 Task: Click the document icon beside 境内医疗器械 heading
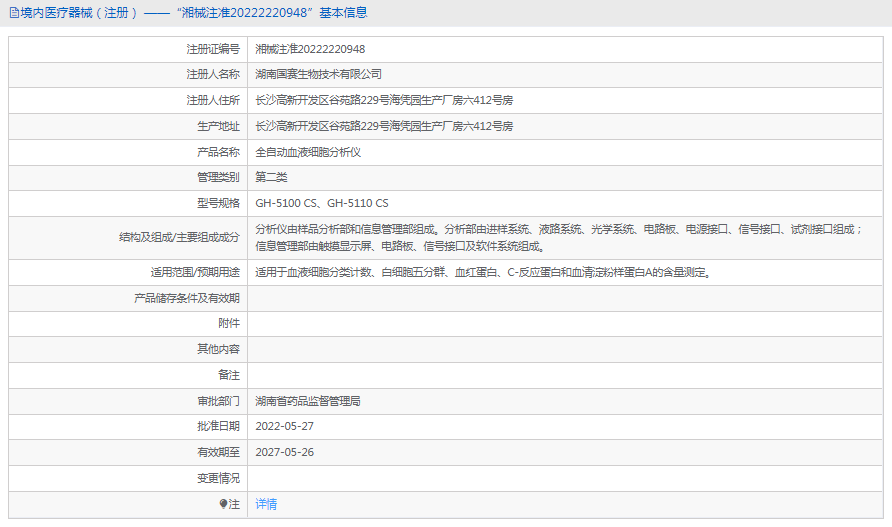[14, 13]
